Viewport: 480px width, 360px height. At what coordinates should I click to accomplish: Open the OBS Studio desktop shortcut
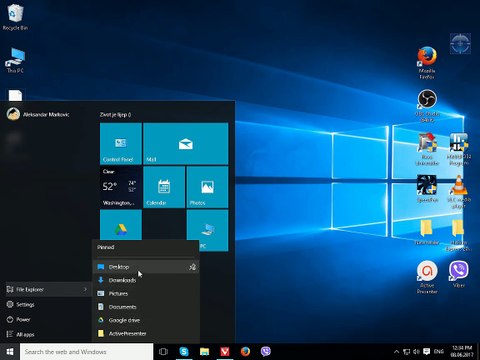pos(427,105)
